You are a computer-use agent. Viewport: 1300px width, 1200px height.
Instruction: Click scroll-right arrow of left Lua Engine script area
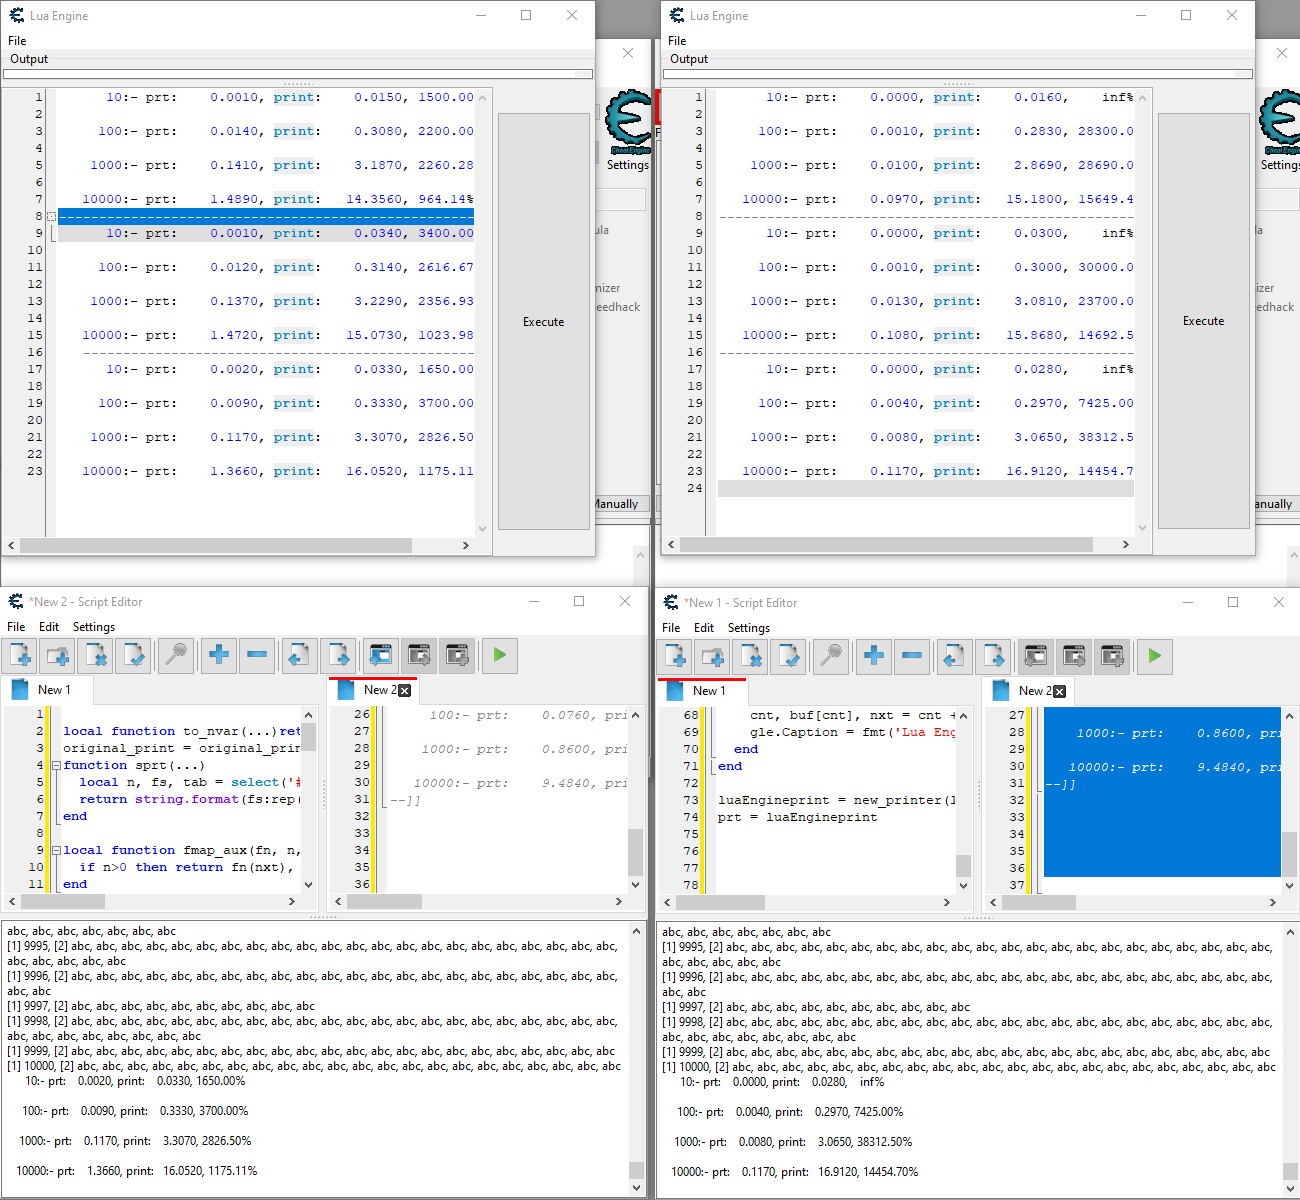point(465,546)
